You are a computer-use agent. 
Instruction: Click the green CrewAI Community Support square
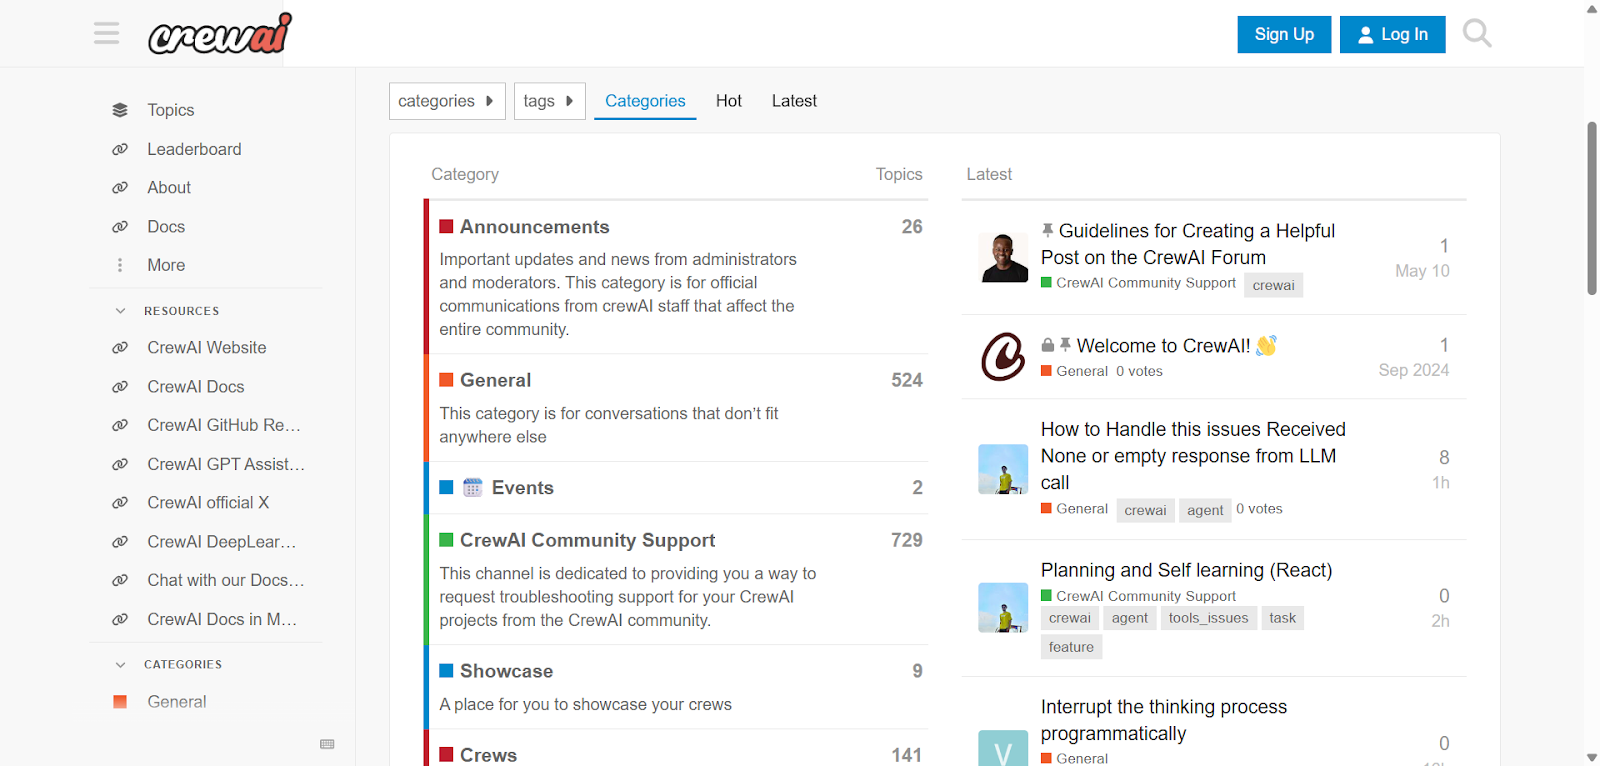pos(447,540)
